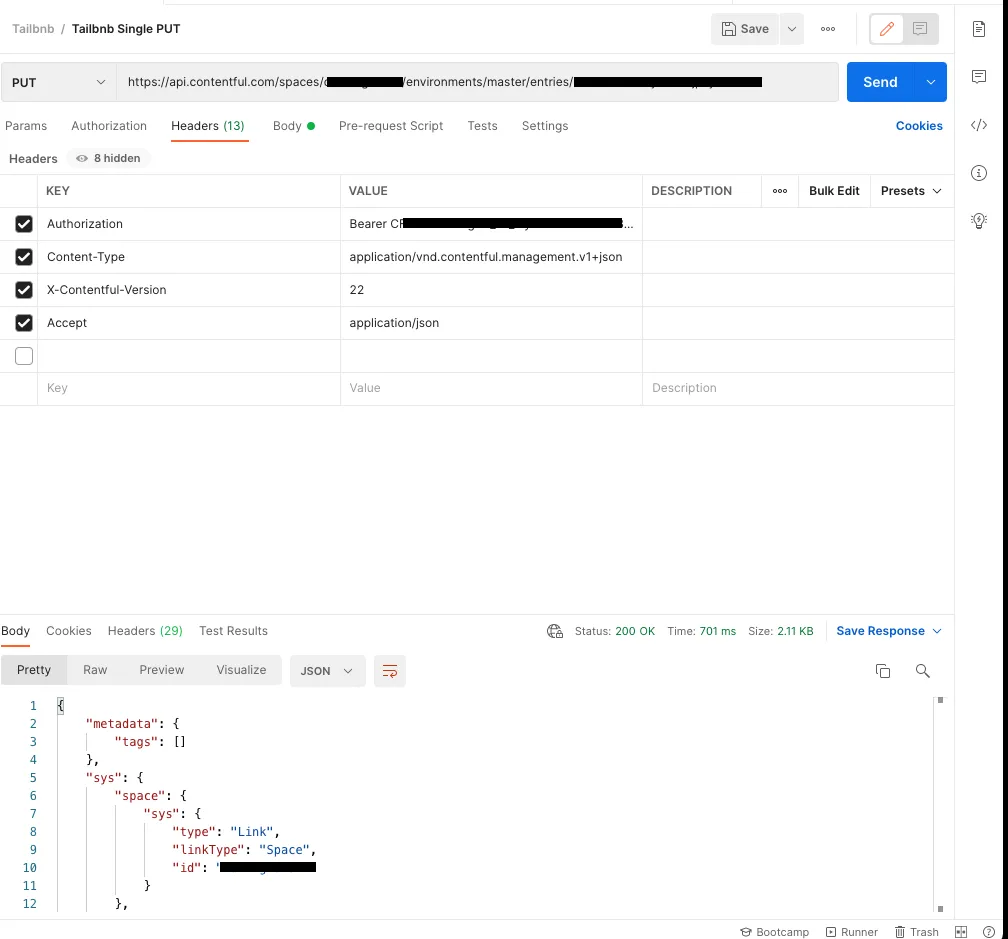Open the Presets dropdown

click(911, 191)
